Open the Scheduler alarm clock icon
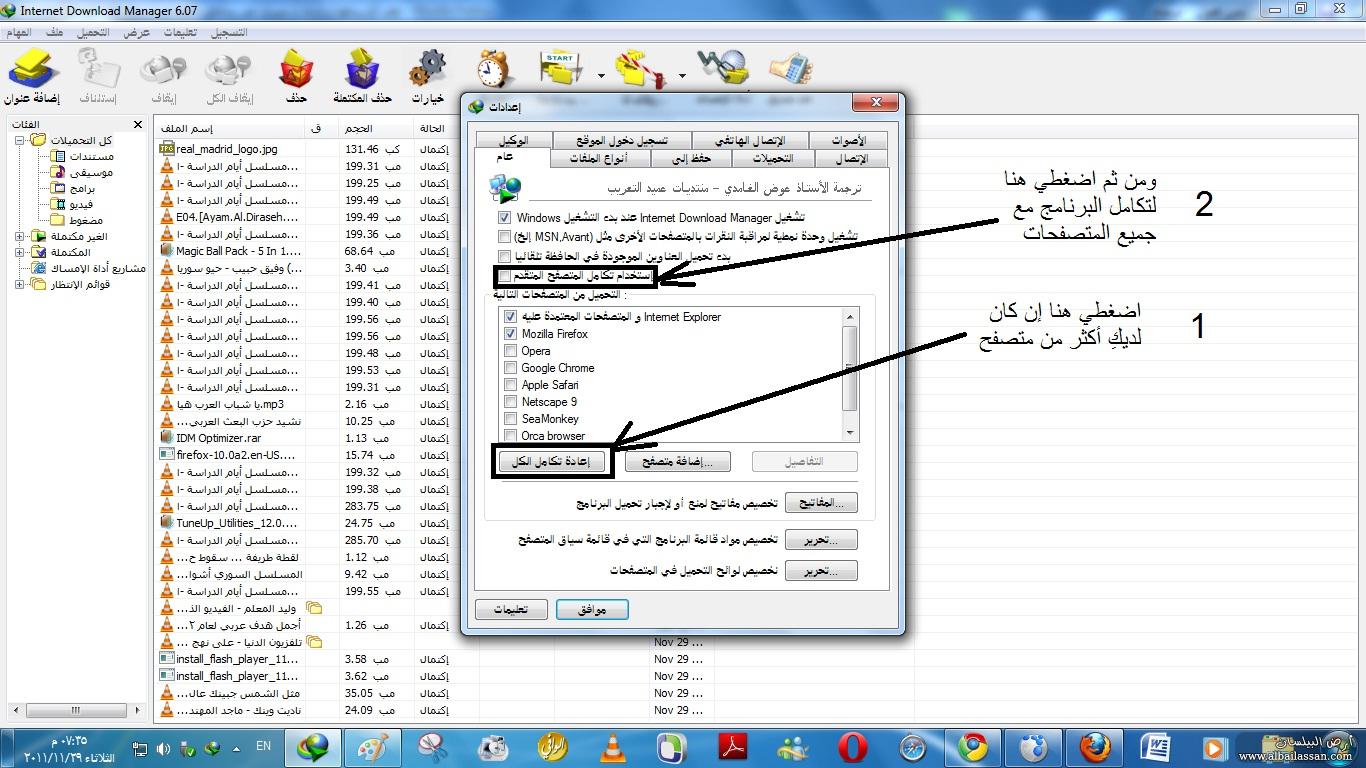The image size is (1366, 768). (x=492, y=70)
